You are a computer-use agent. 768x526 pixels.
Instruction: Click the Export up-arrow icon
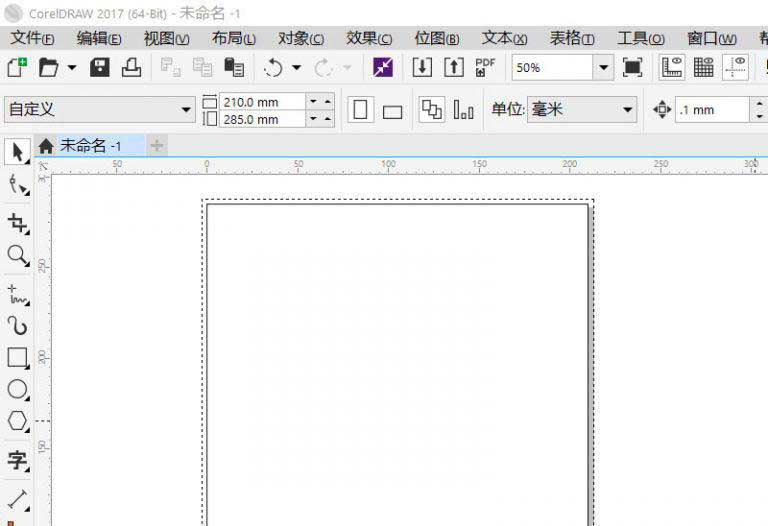click(x=454, y=68)
